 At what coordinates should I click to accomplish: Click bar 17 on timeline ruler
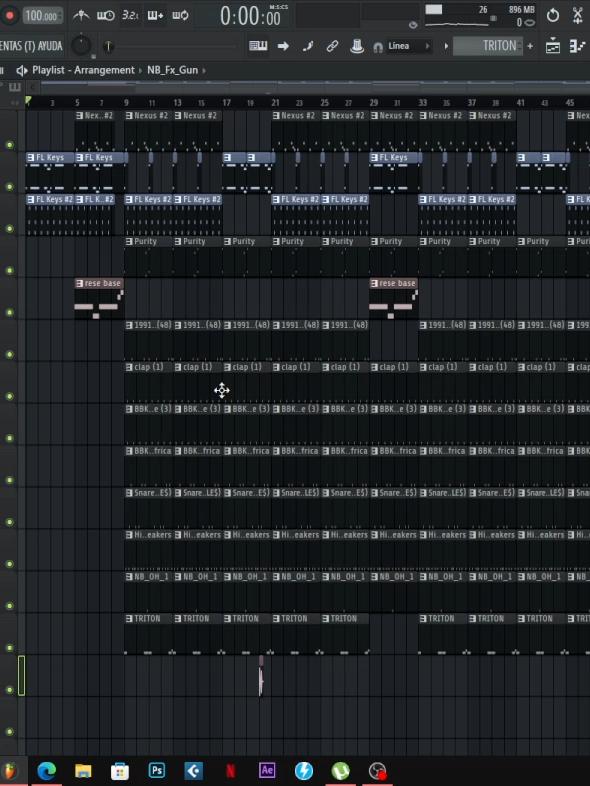227,103
